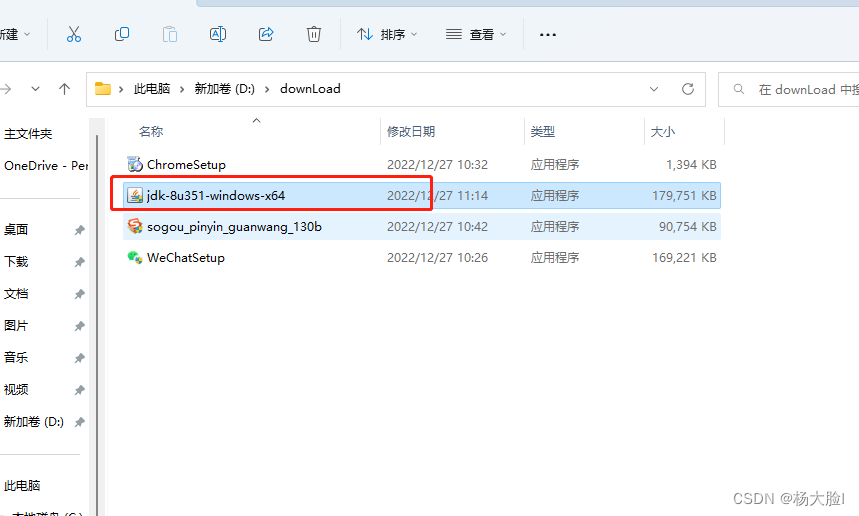This screenshot has width=859, height=516.
Task: Click the WeChatSetup installer icon
Action: click(135, 257)
